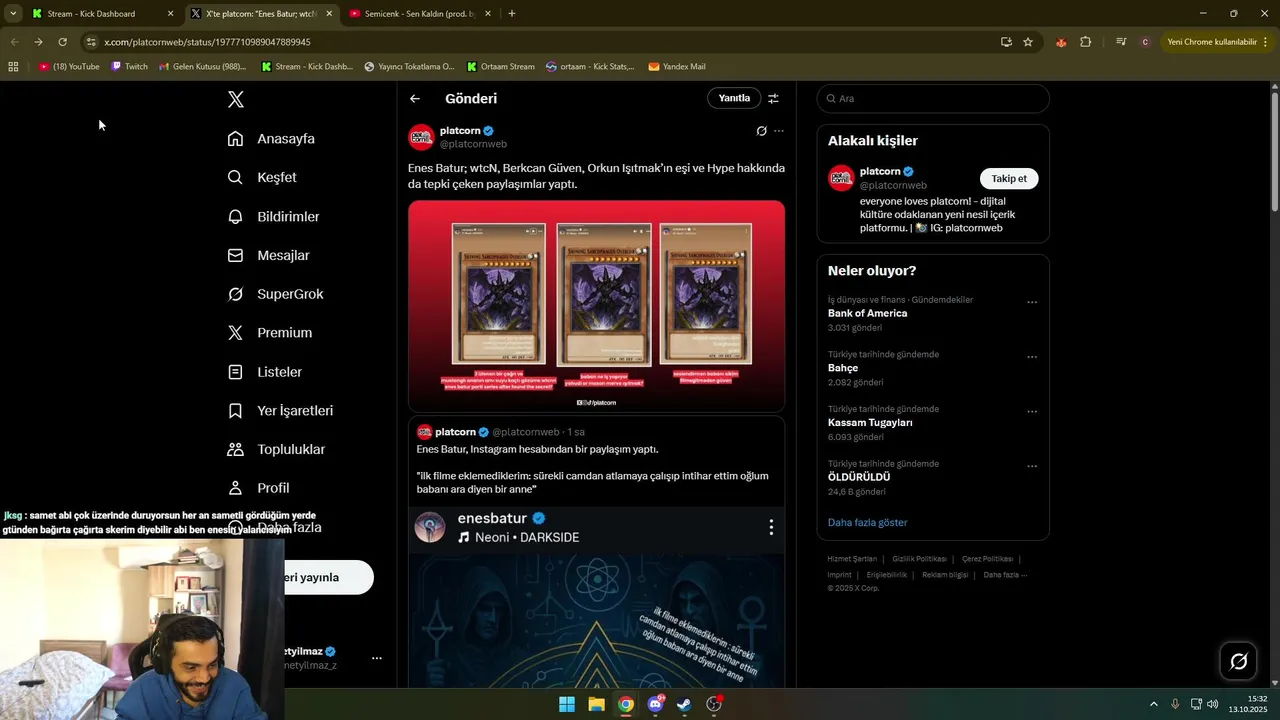
Task: Bookmark page with star icon
Action: (x=1028, y=42)
